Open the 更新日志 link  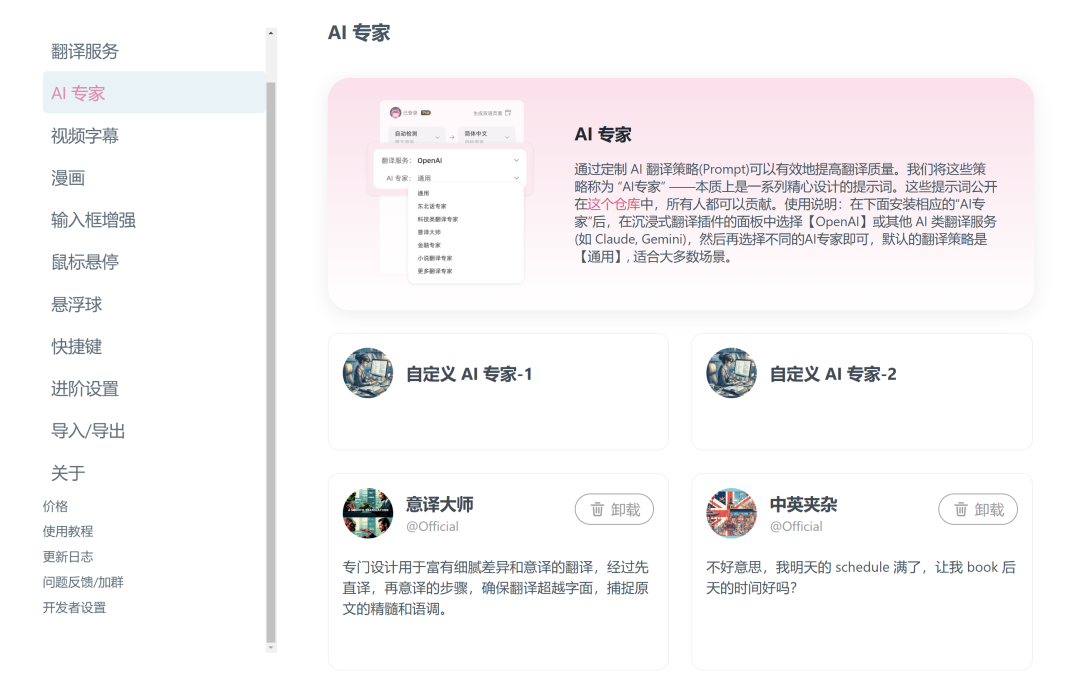(67, 556)
